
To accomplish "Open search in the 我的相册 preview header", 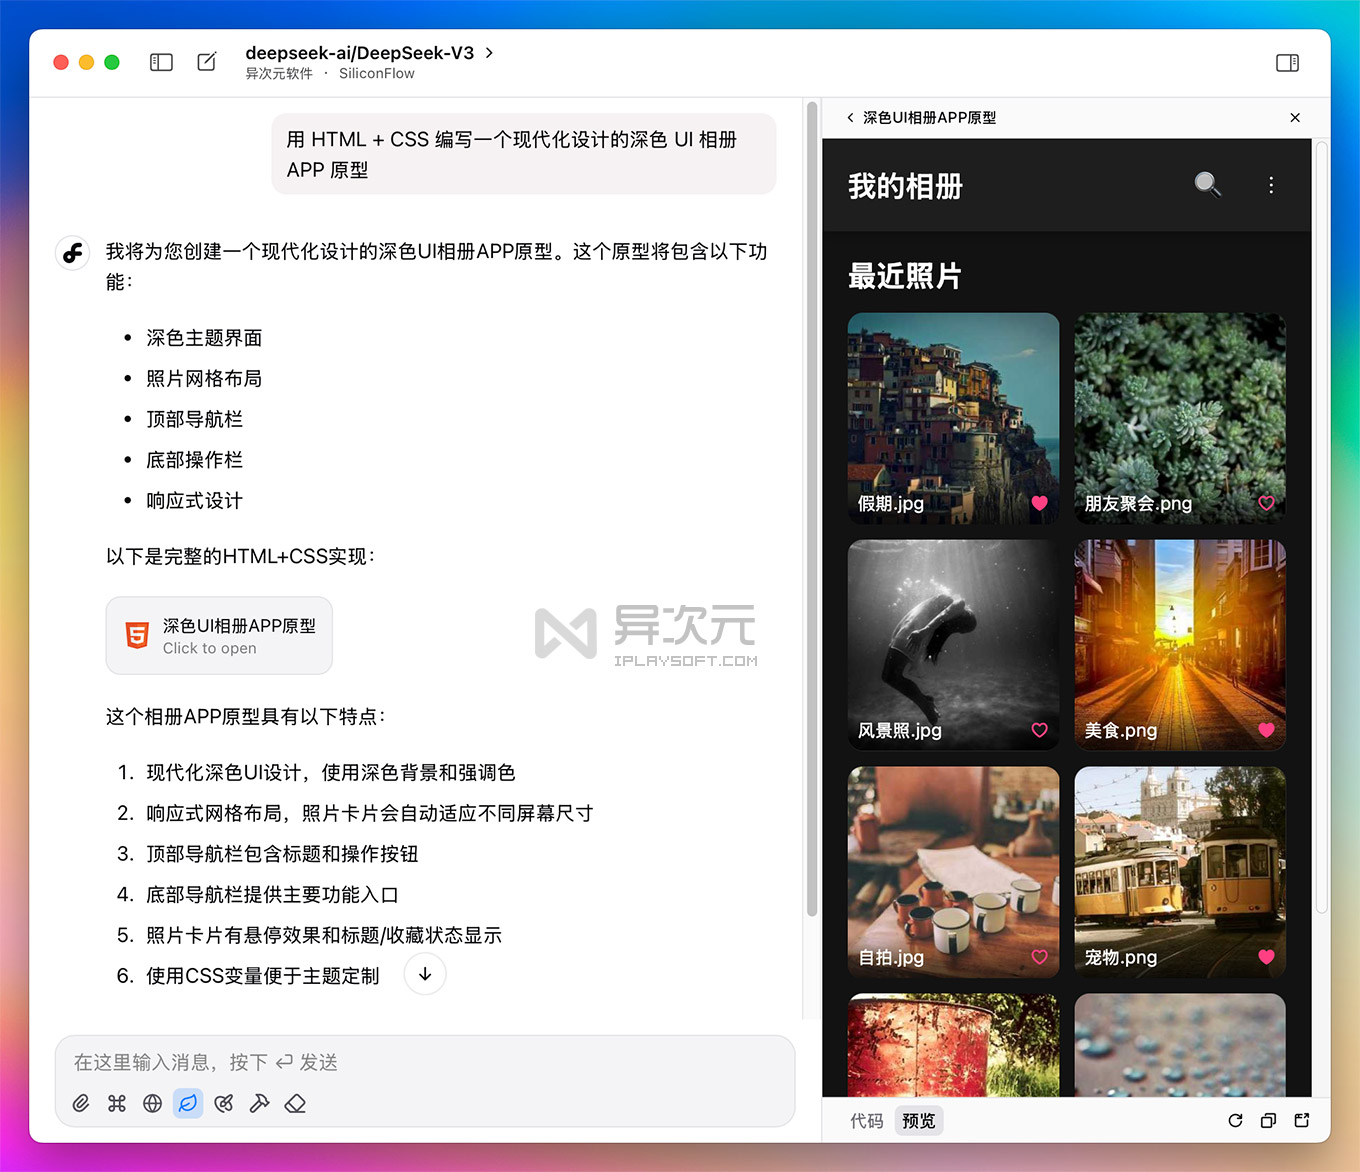I will click(1207, 185).
